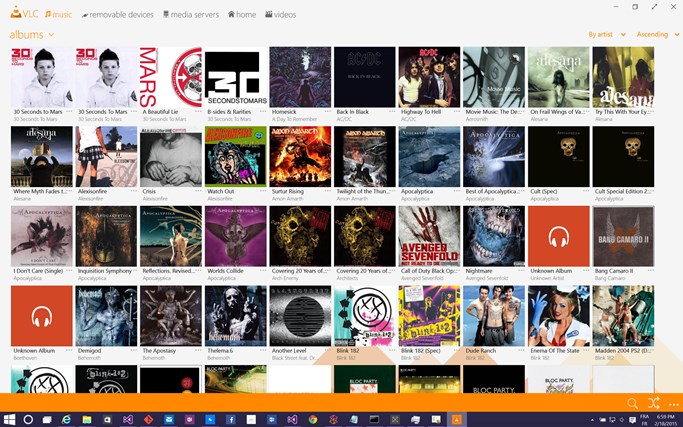Open more options for Architects' Covering 20 Years
The width and height of the screenshot is (683, 427).
click(392, 271)
